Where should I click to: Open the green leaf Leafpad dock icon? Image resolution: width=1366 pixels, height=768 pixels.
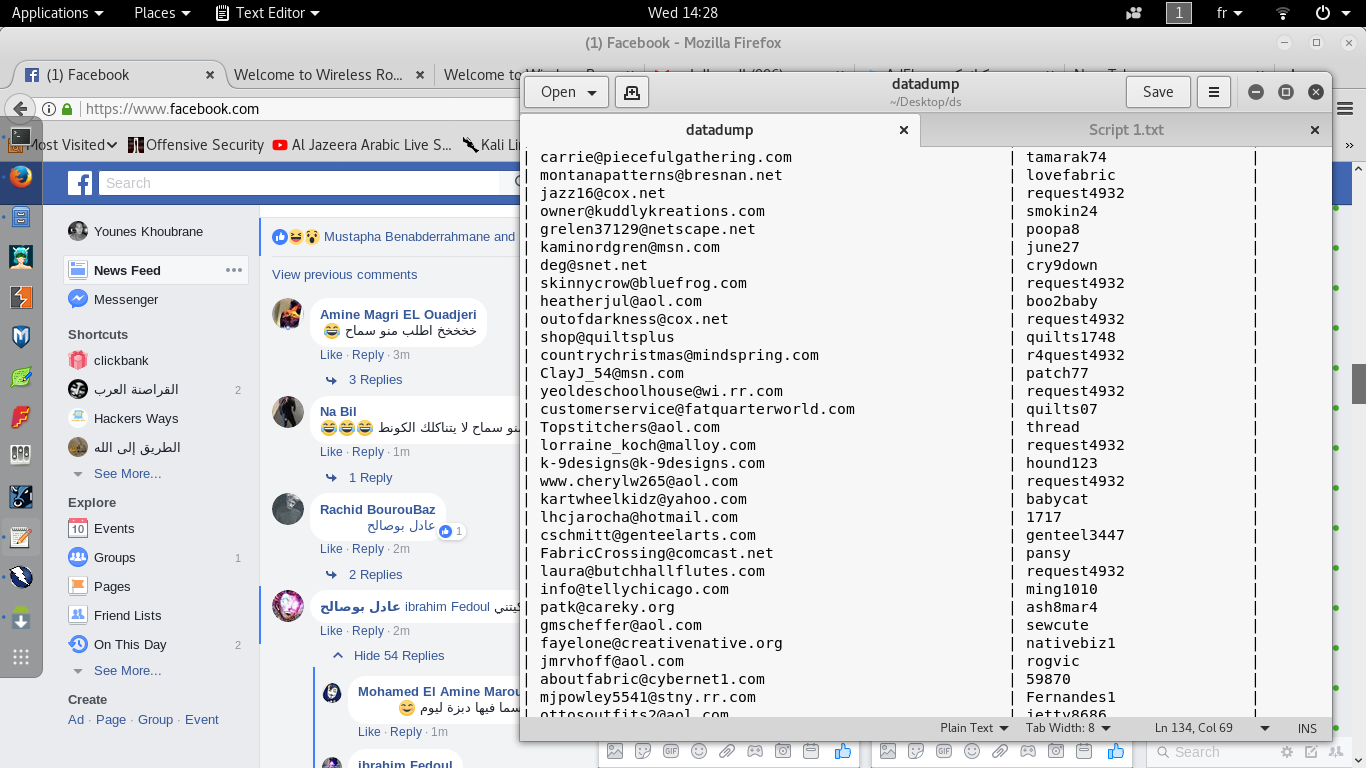pos(21,377)
